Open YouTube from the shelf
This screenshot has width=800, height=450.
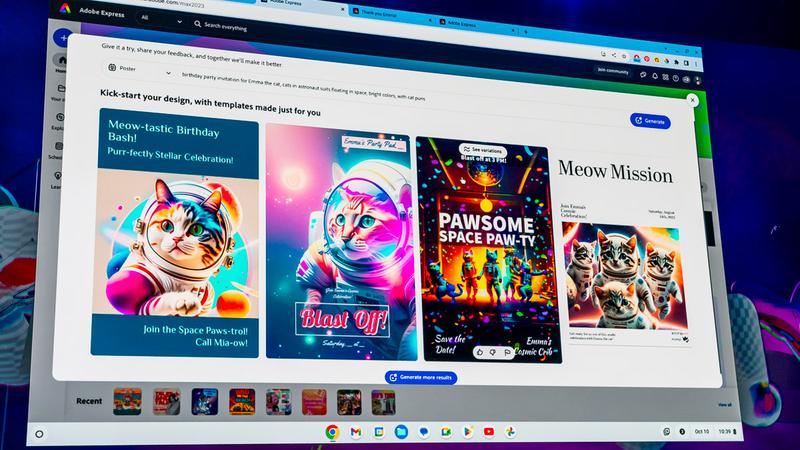pyautogui.click(x=489, y=432)
